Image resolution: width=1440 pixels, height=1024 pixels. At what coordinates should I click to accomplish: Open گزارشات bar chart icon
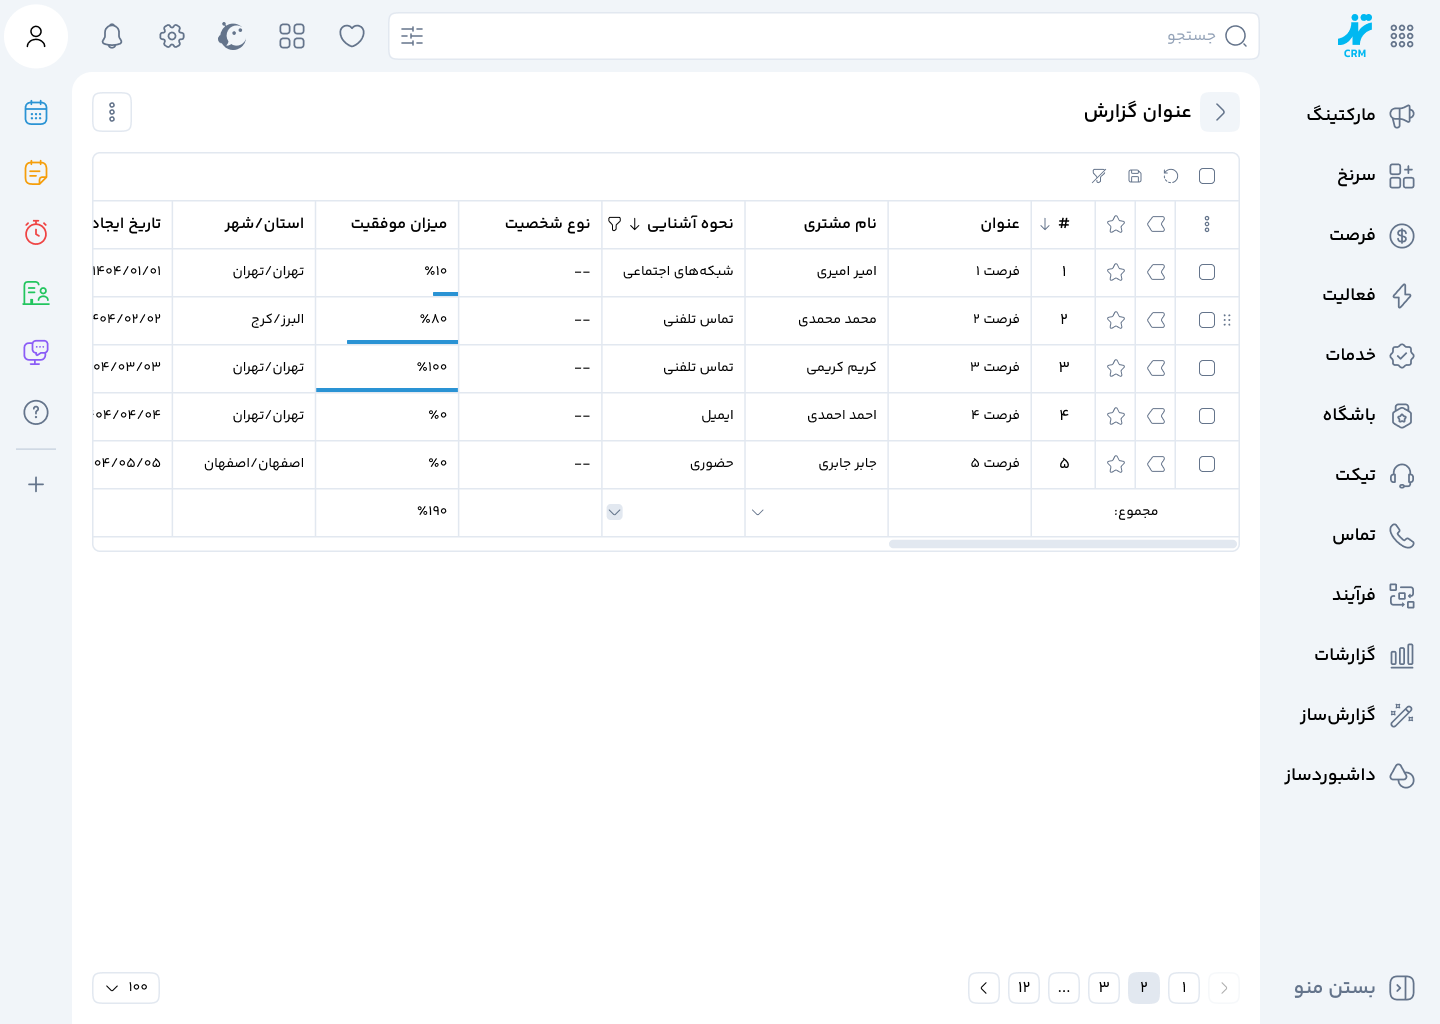coord(1402,656)
